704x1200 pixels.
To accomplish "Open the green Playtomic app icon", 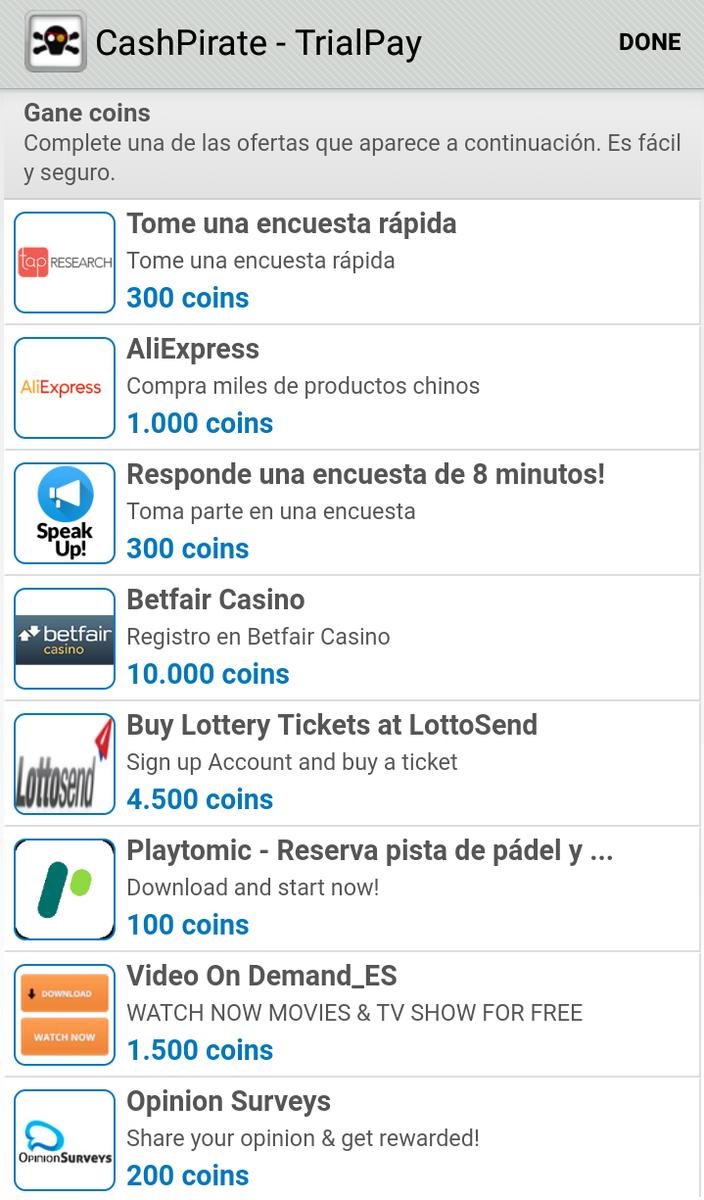I will [x=65, y=889].
